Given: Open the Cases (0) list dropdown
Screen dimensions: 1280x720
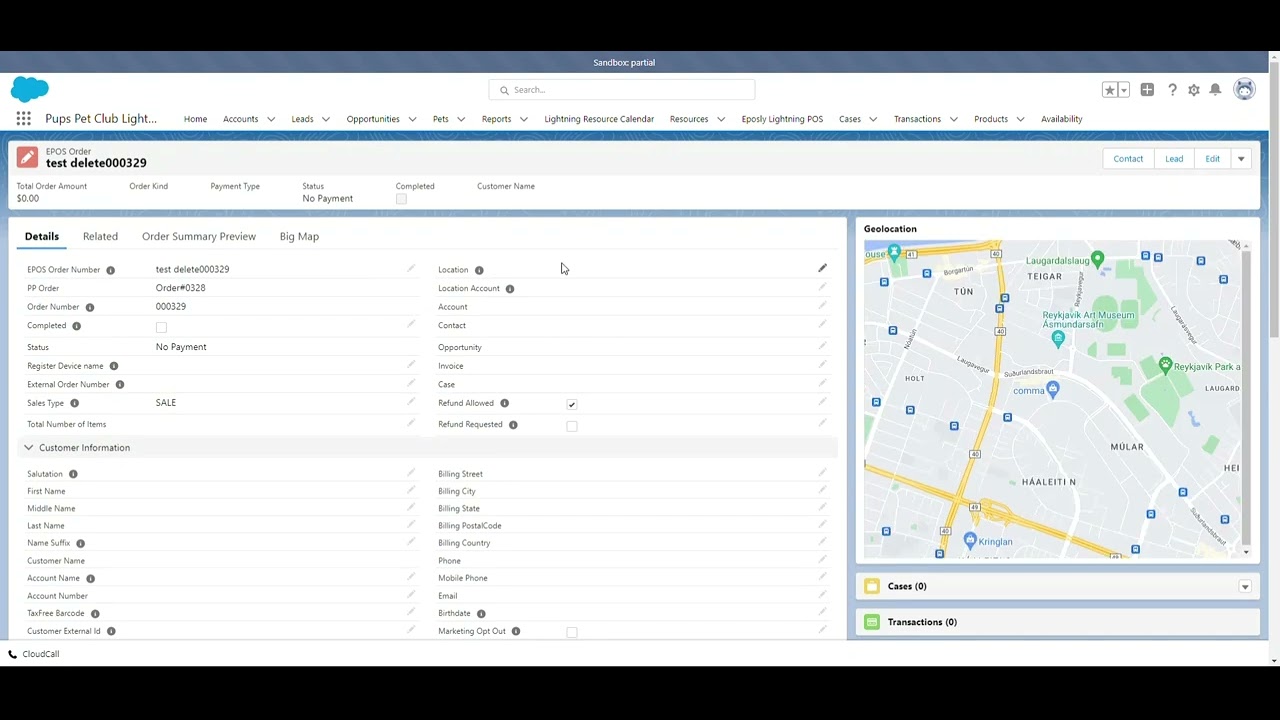Looking at the screenshot, I should (1245, 587).
